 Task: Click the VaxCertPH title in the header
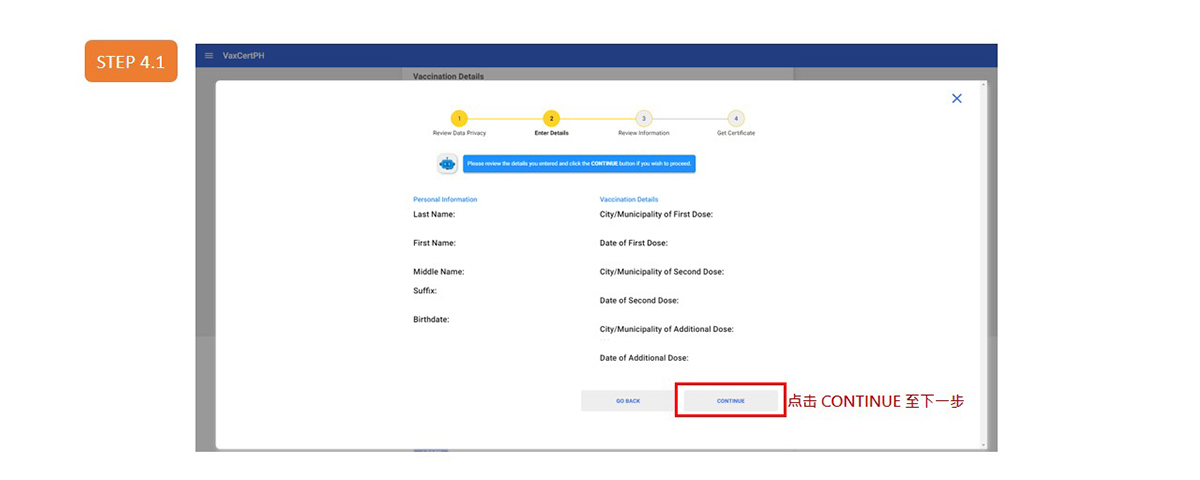click(243, 56)
